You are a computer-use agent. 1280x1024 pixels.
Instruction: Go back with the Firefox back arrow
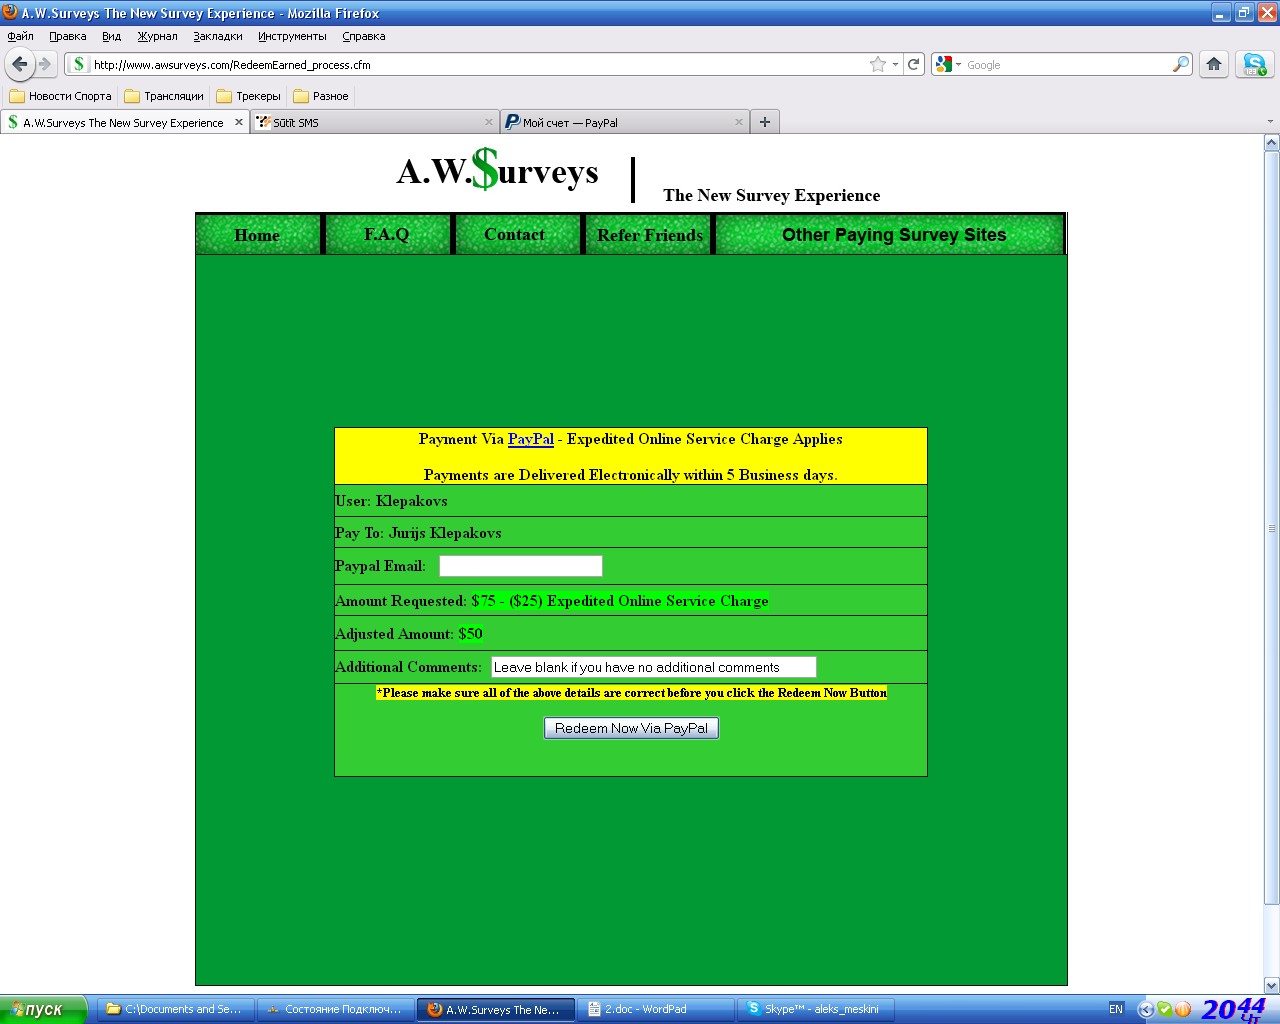(x=20, y=64)
